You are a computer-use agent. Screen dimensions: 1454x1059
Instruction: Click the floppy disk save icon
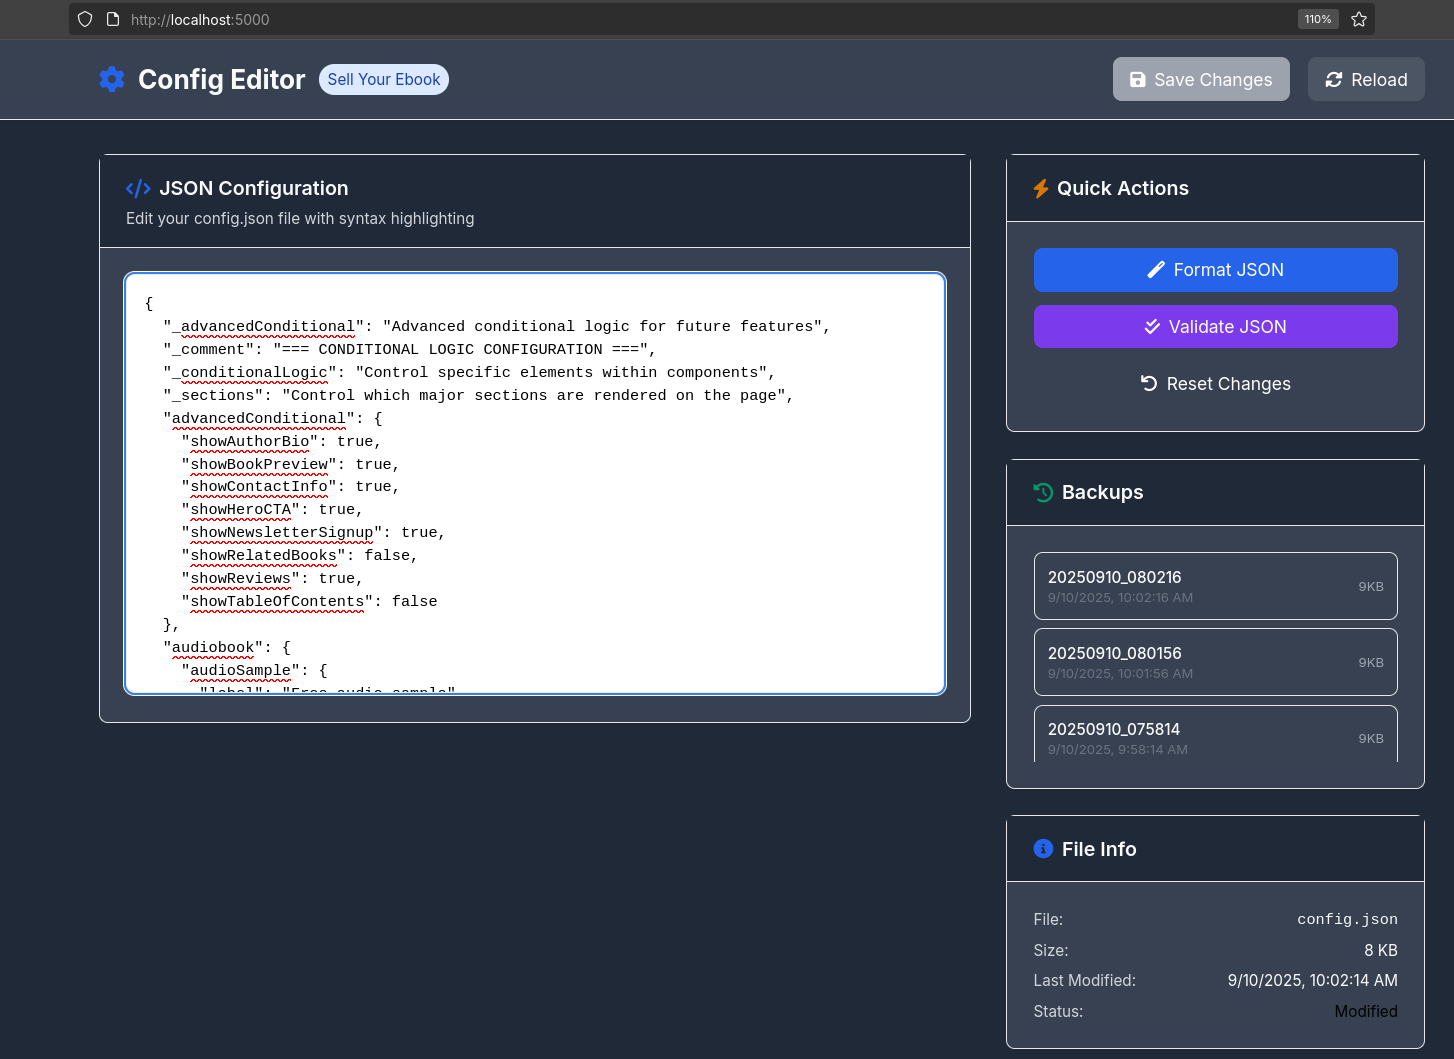[1138, 79]
